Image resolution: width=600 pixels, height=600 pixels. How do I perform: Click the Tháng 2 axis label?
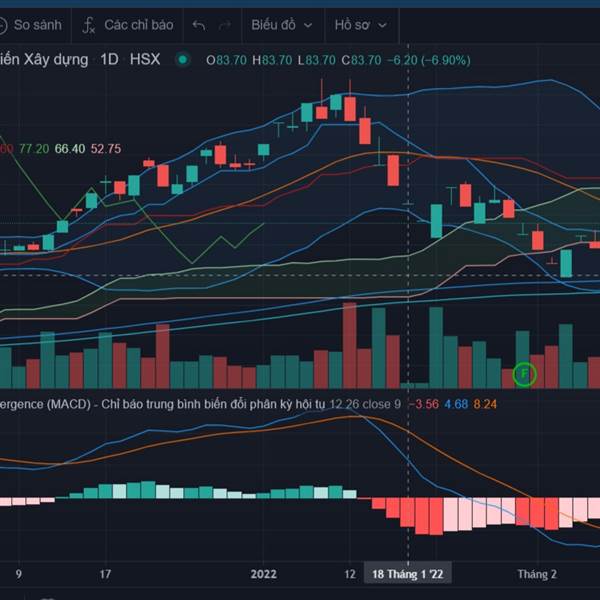(537, 574)
